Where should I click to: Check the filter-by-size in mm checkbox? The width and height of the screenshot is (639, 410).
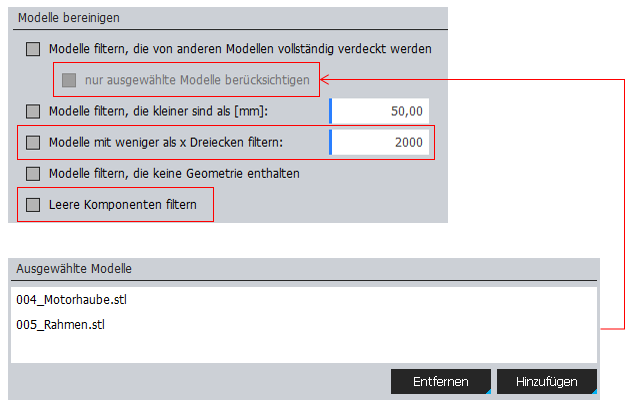(33, 111)
